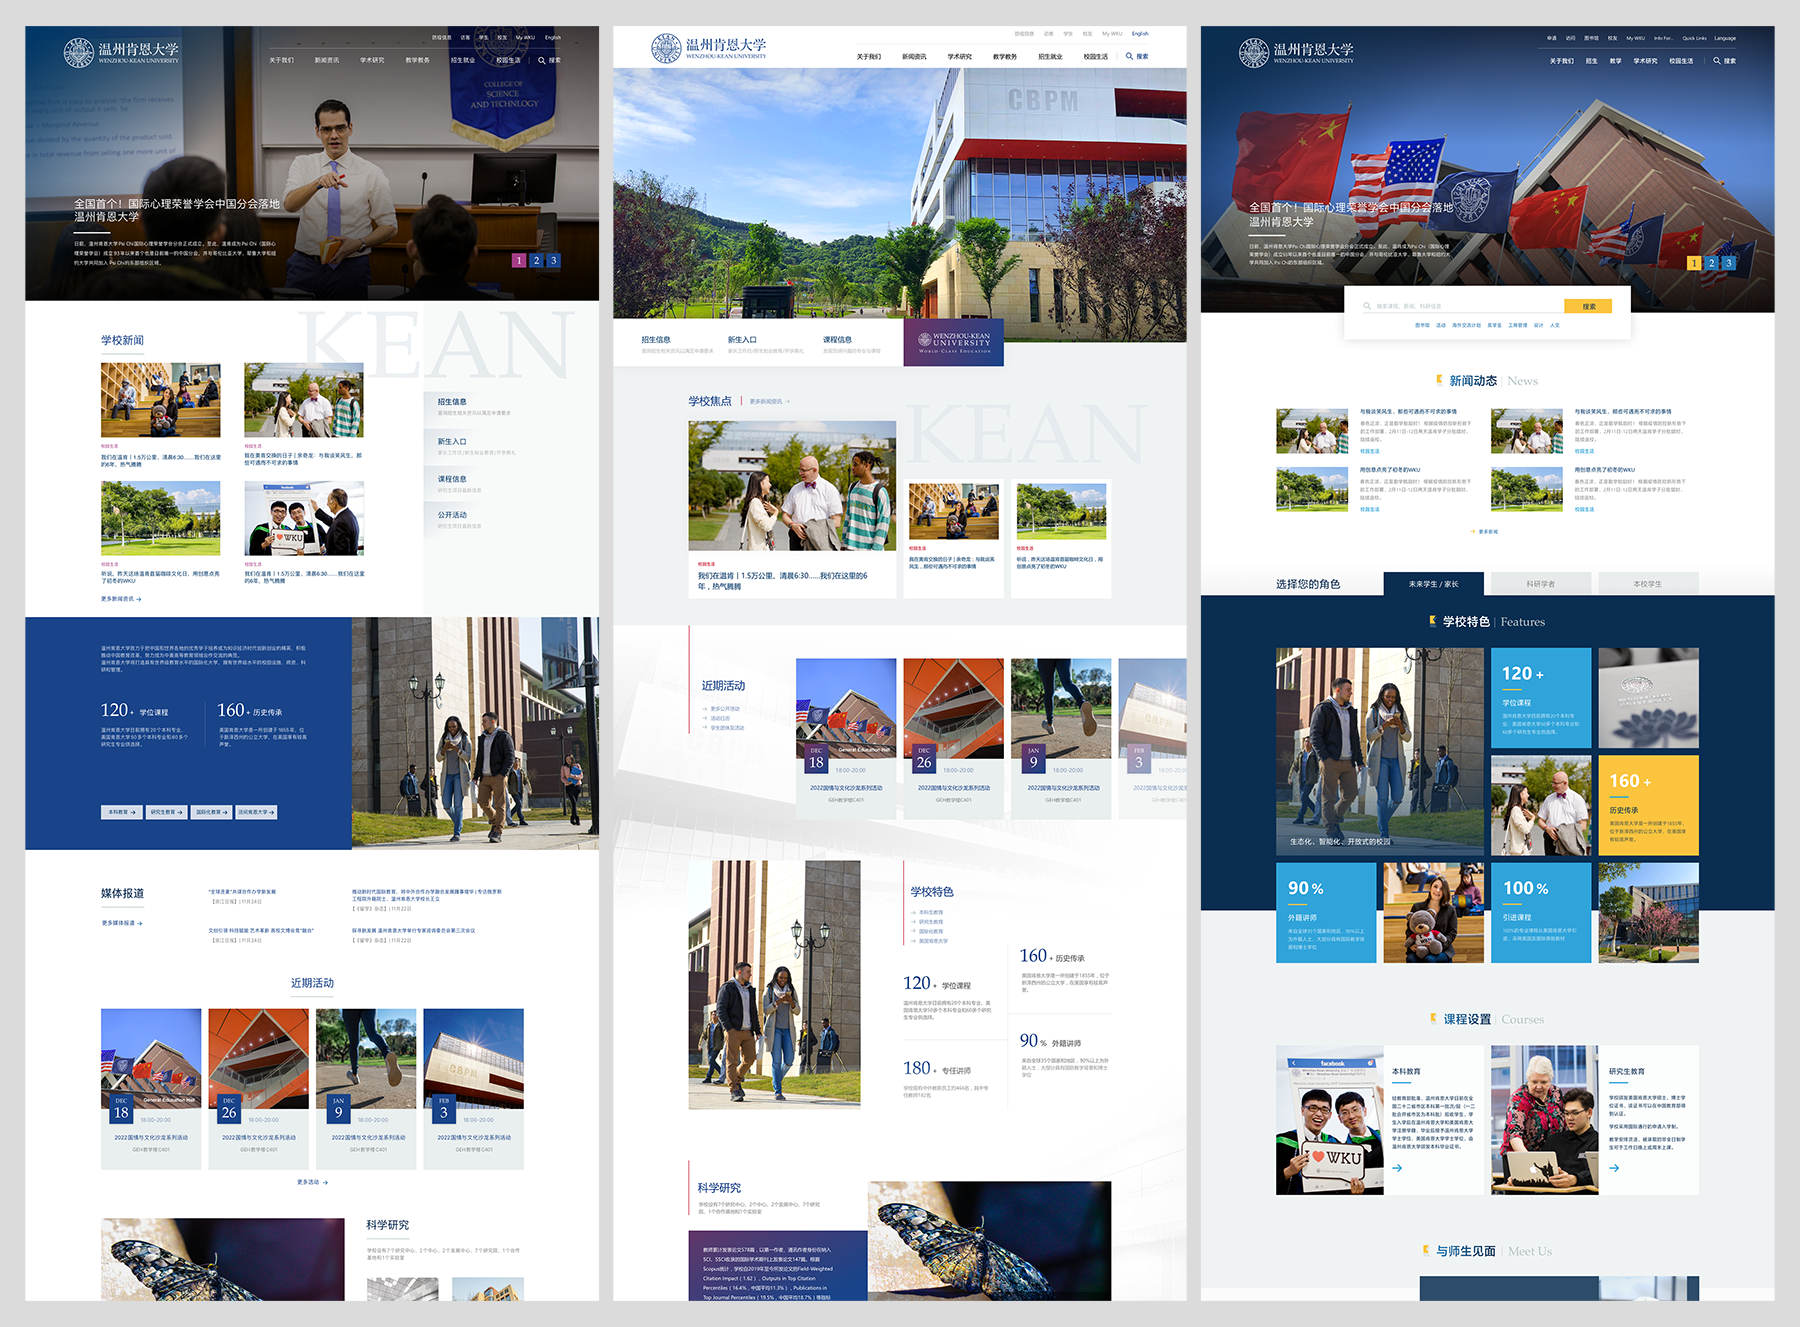The height and width of the screenshot is (1327, 1800).
Task: Click the search magnifier in the classroom header
Action: tap(542, 61)
